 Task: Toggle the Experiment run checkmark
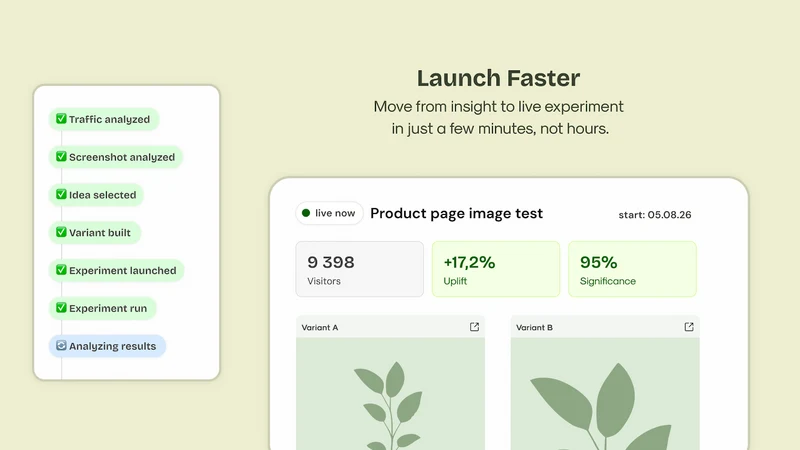61,308
